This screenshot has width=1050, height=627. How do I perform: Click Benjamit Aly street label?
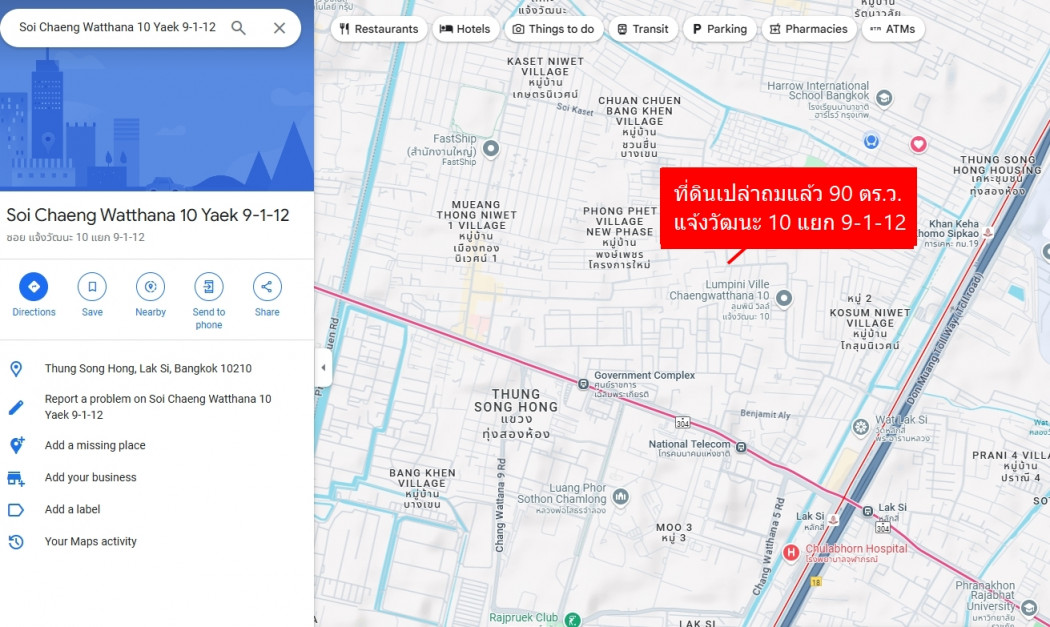click(x=765, y=414)
